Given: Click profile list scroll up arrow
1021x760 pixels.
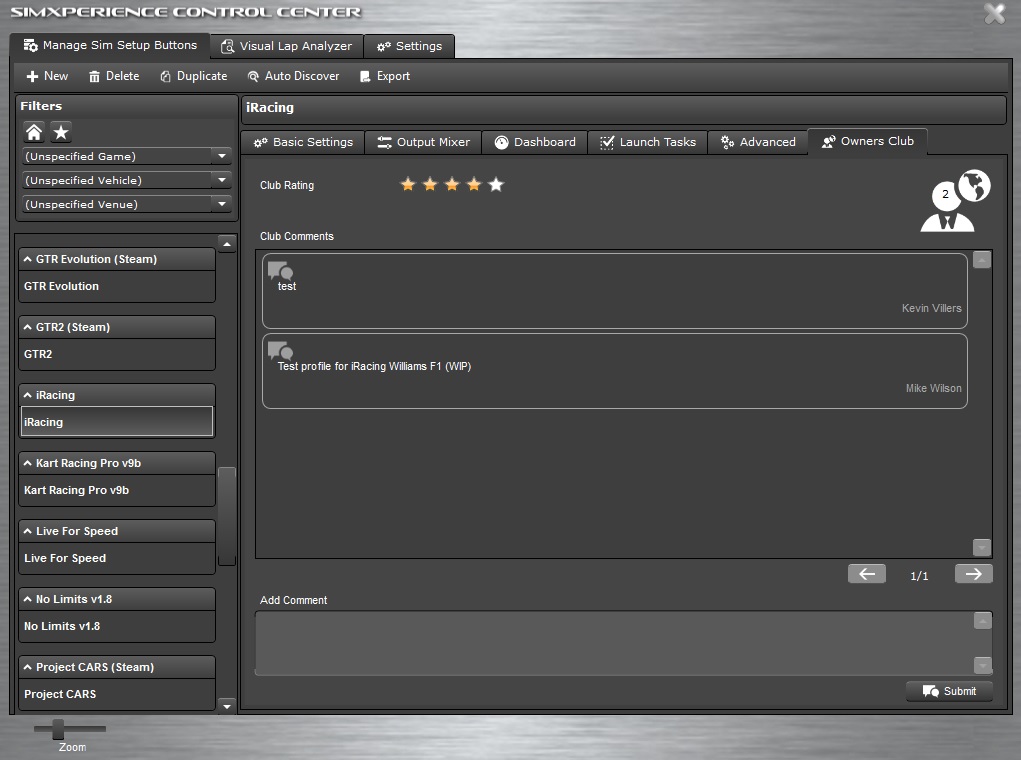Looking at the screenshot, I should [227, 244].
